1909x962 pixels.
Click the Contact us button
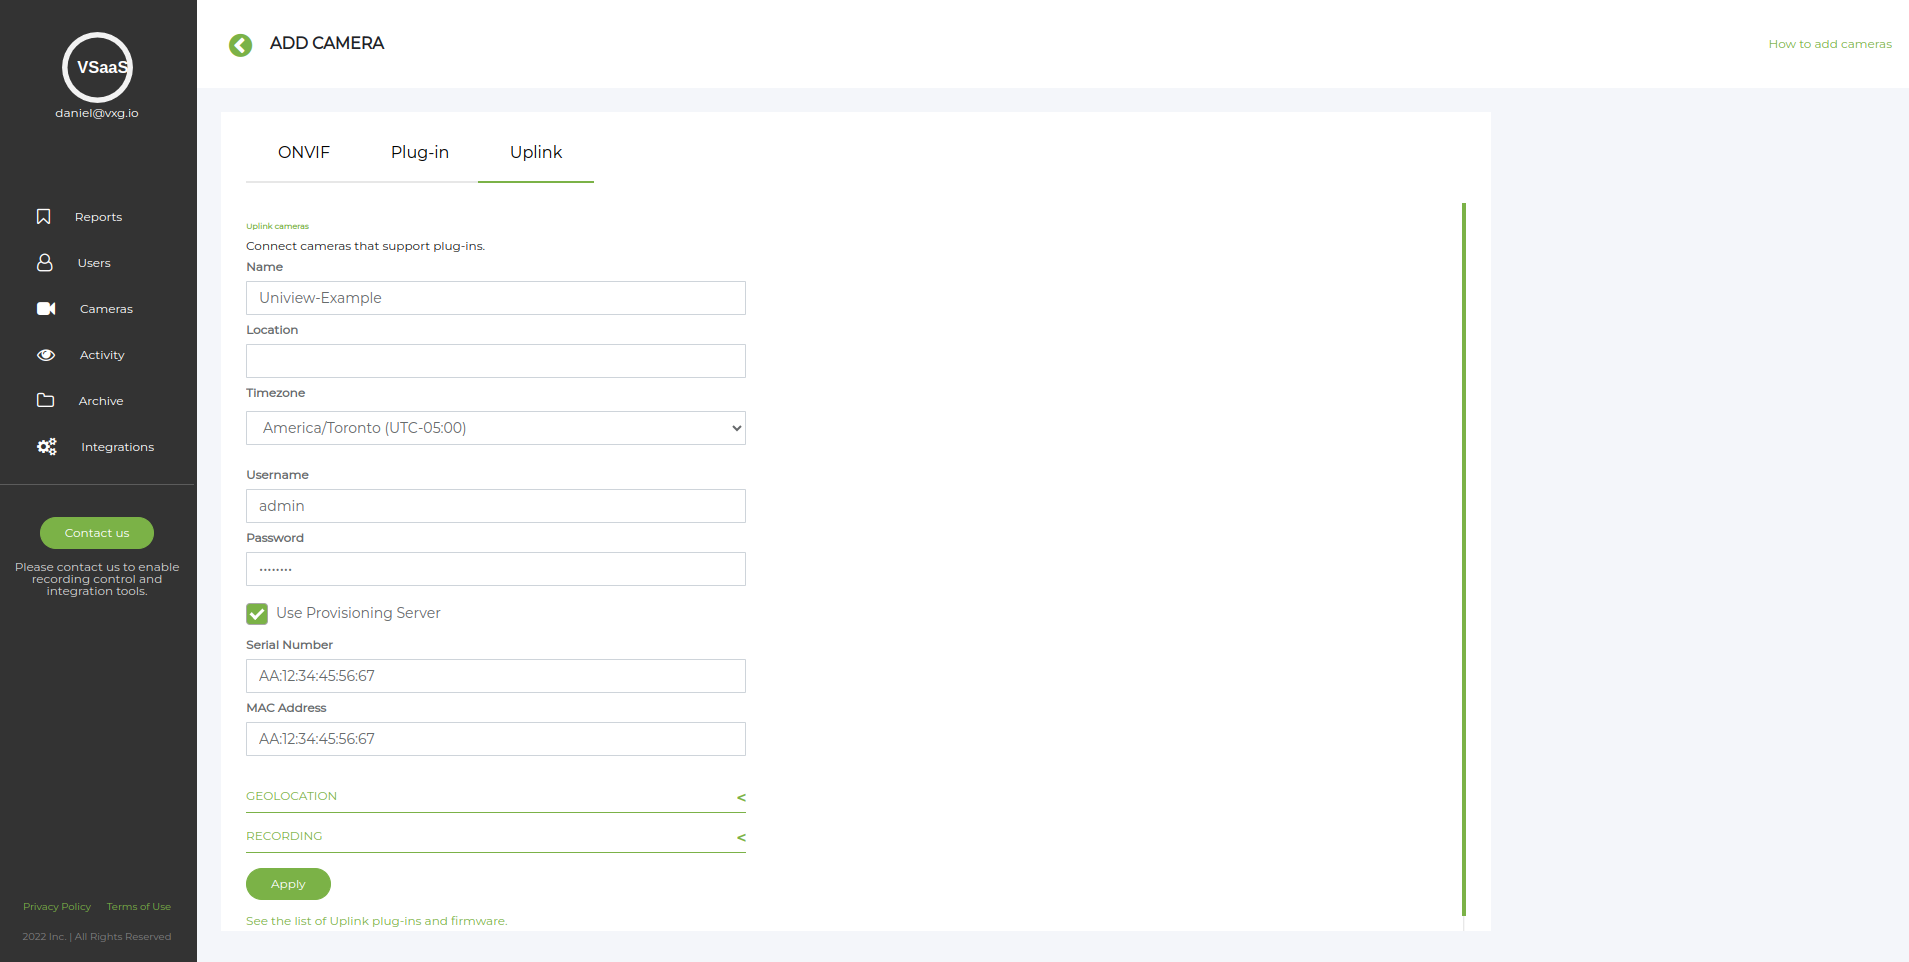pos(97,533)
